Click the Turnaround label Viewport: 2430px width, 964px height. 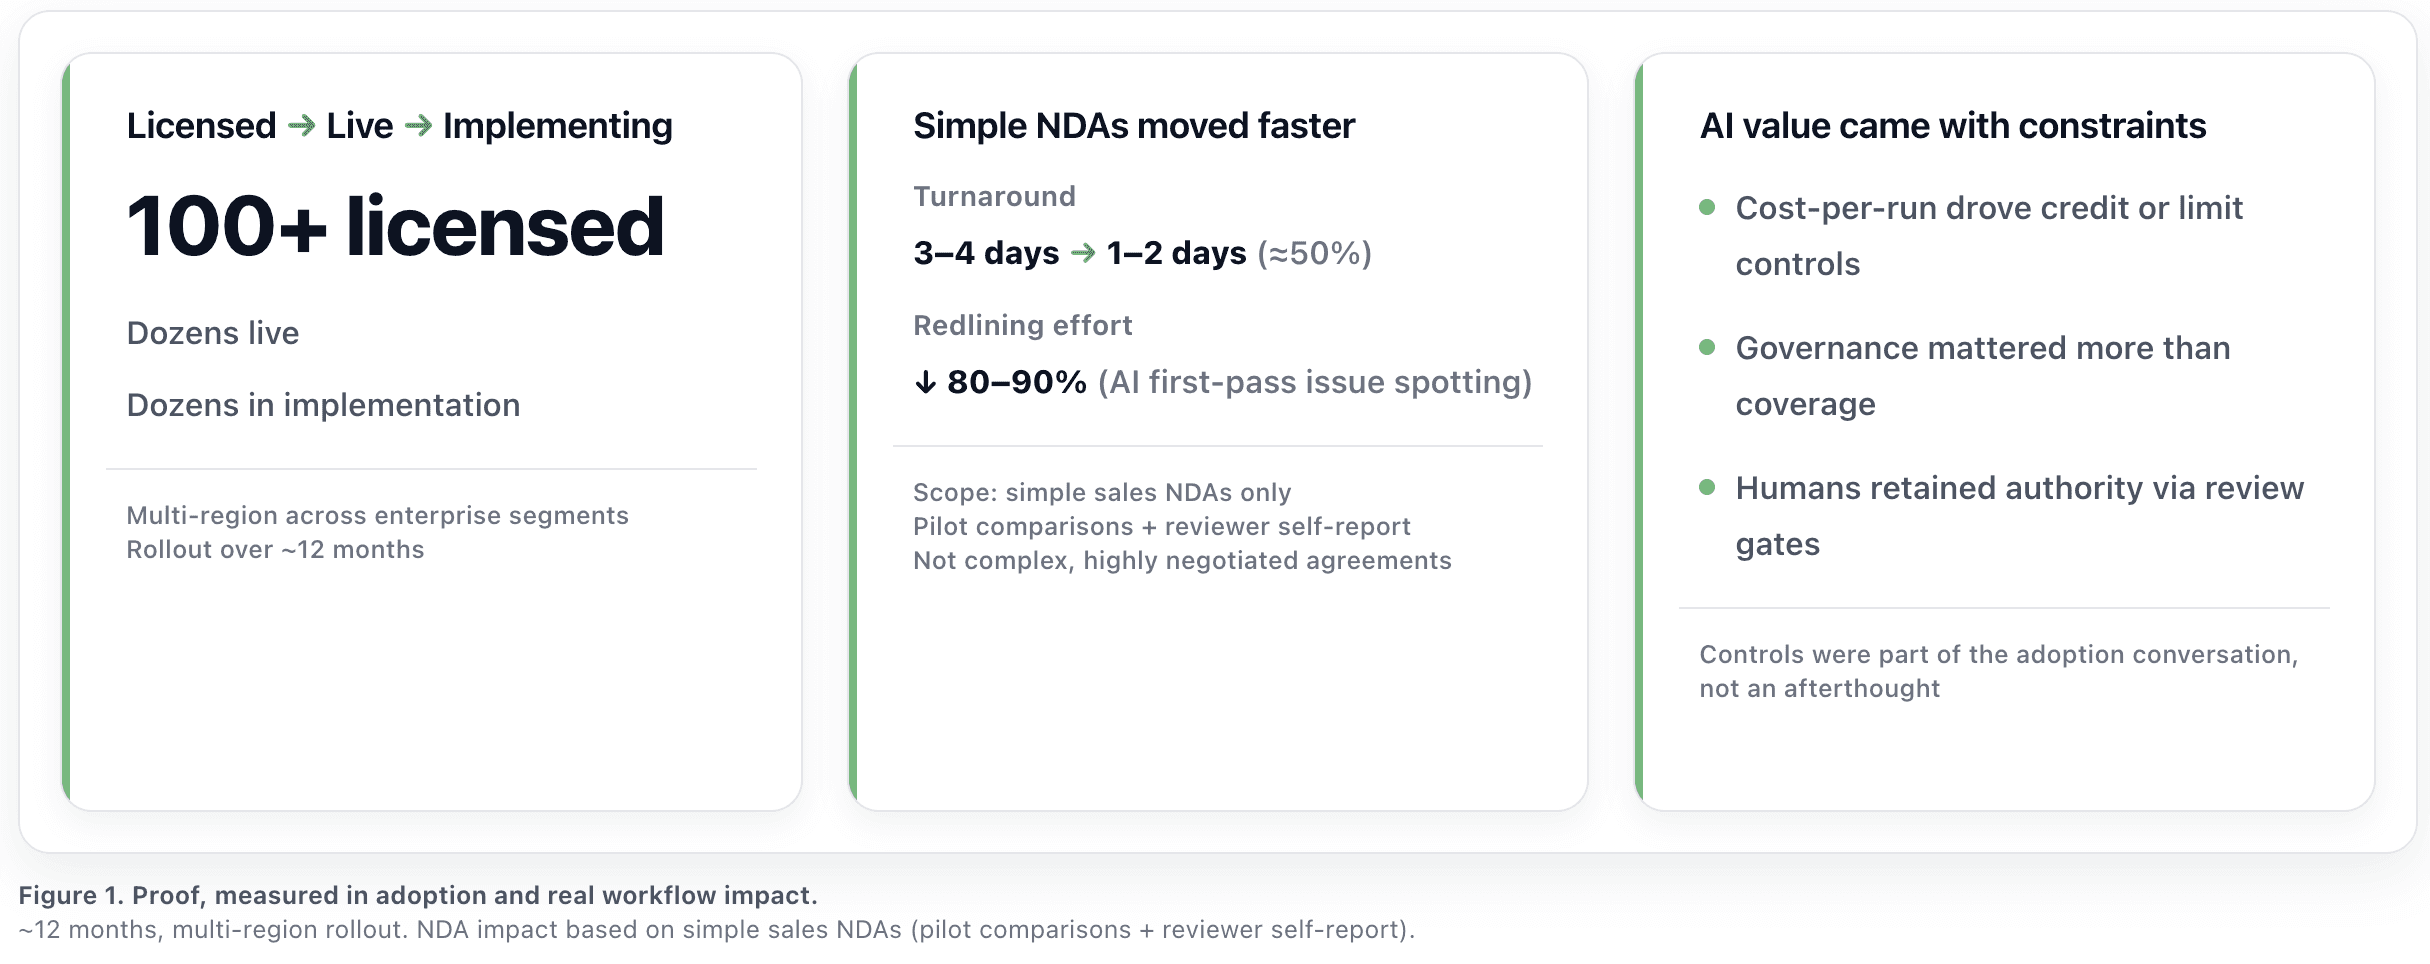pos(994,196)
